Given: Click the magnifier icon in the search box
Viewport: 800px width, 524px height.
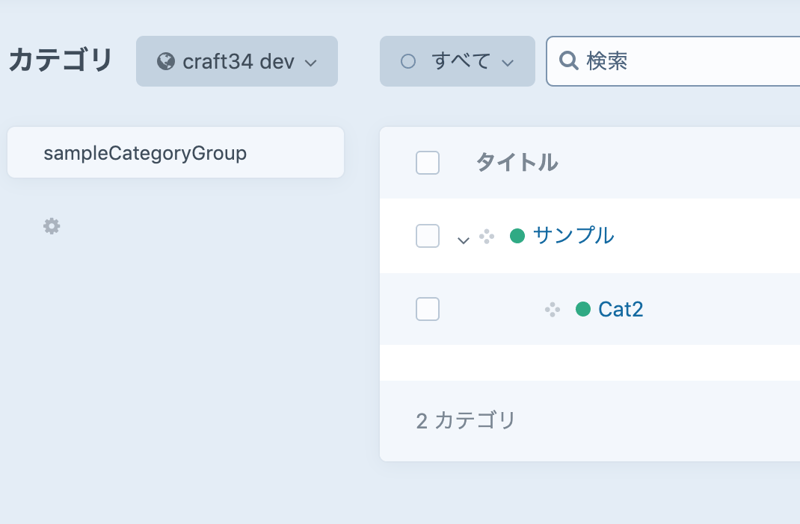Looking at the screenshot, I should 568,62.
